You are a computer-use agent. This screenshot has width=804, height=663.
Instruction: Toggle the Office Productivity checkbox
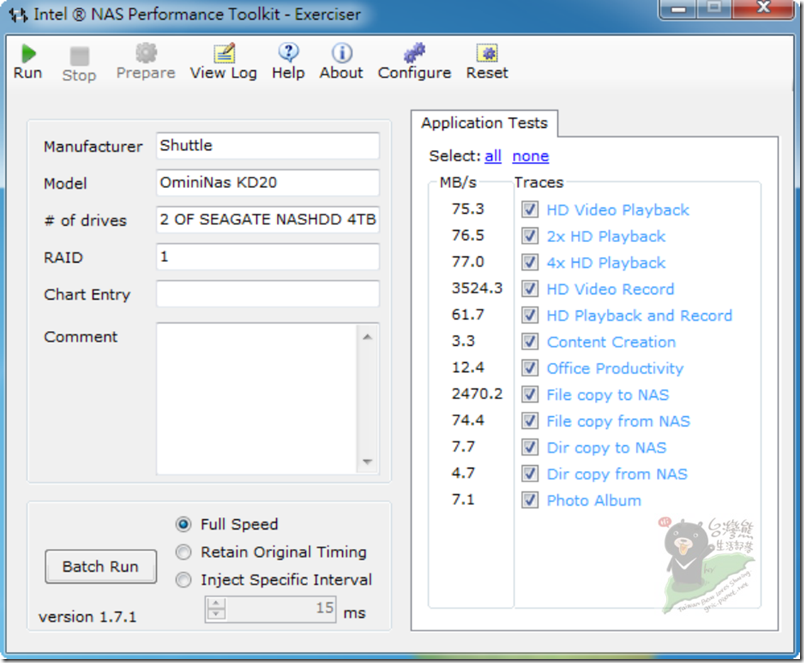click(530, 368)
